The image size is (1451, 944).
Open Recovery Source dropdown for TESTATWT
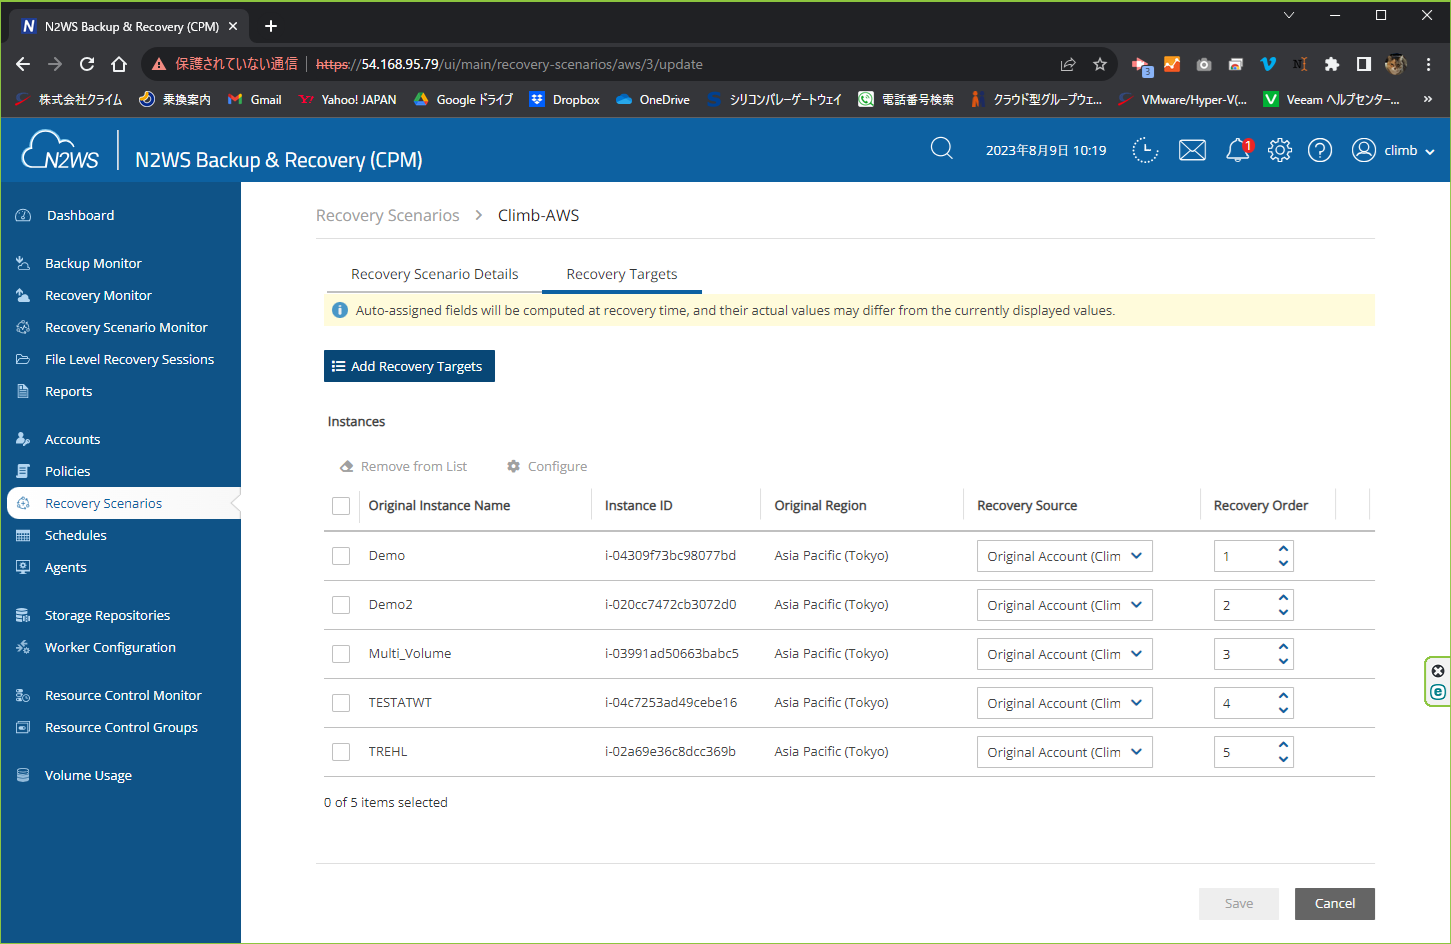point(1064,703)
